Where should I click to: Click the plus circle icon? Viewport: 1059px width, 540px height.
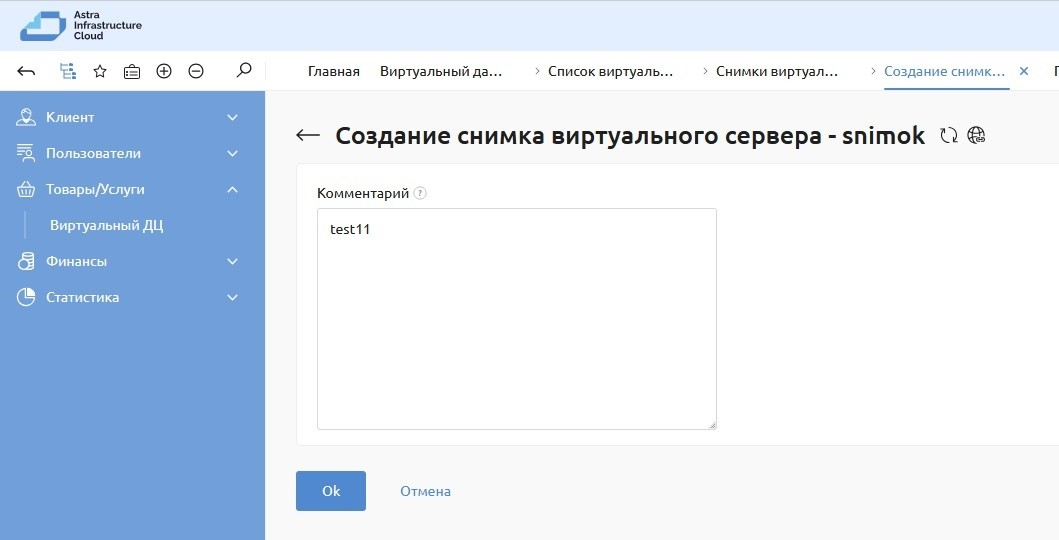[164, 71]
